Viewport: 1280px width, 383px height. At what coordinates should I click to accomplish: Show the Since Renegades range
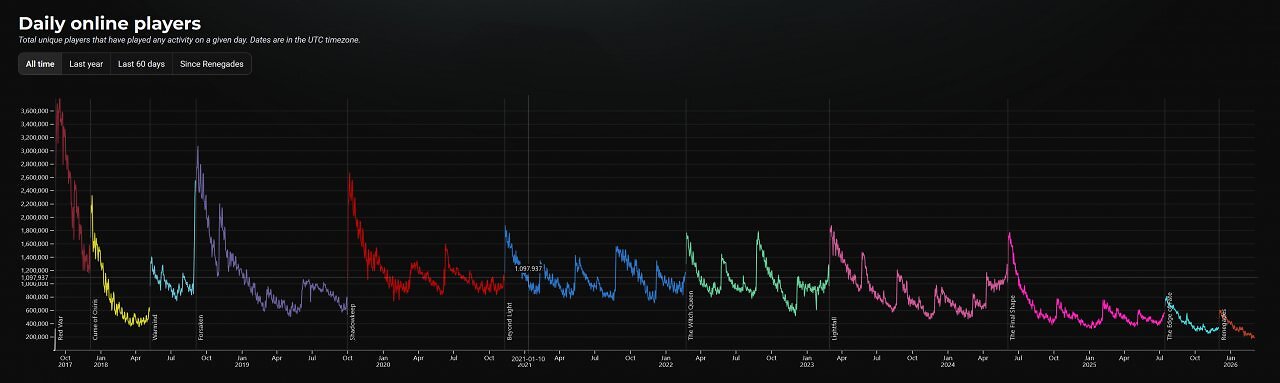pyautogui.click(x=212, y=64)
